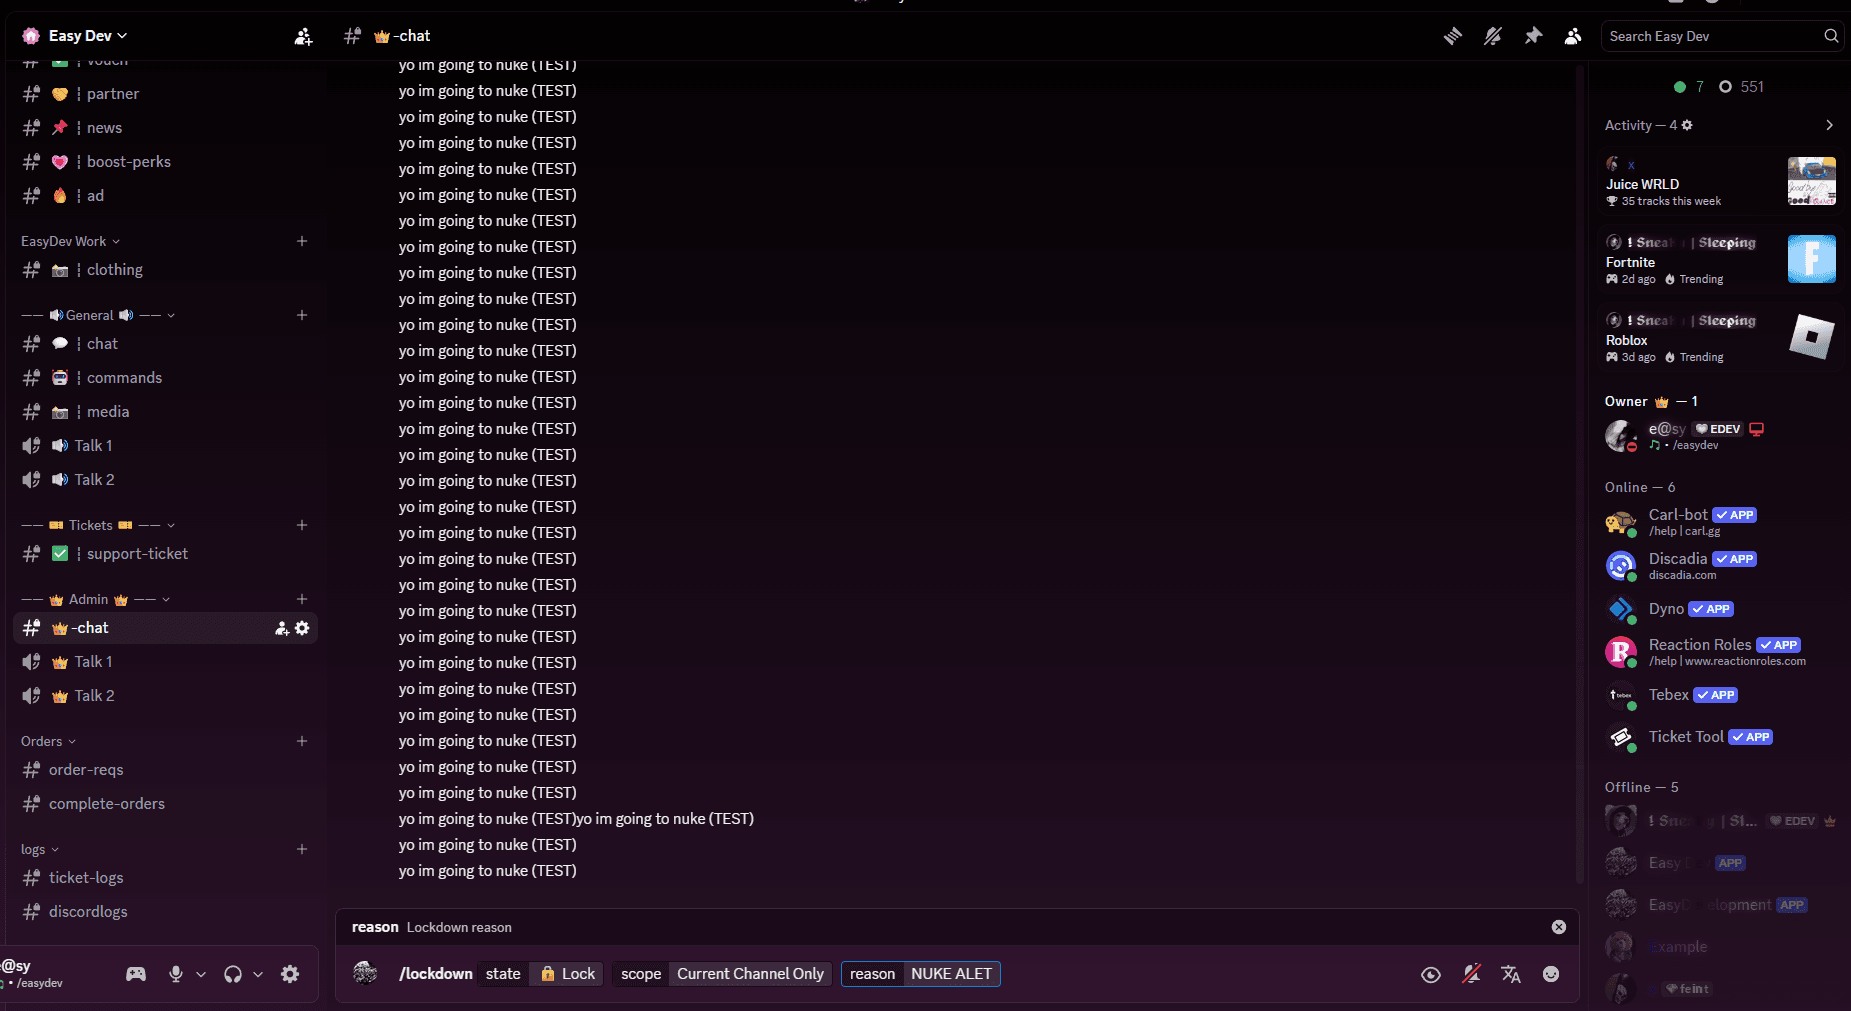Toggle the notification mute bell icon
Viewport: 1851px width, 1011px height.
point(1493,36)
